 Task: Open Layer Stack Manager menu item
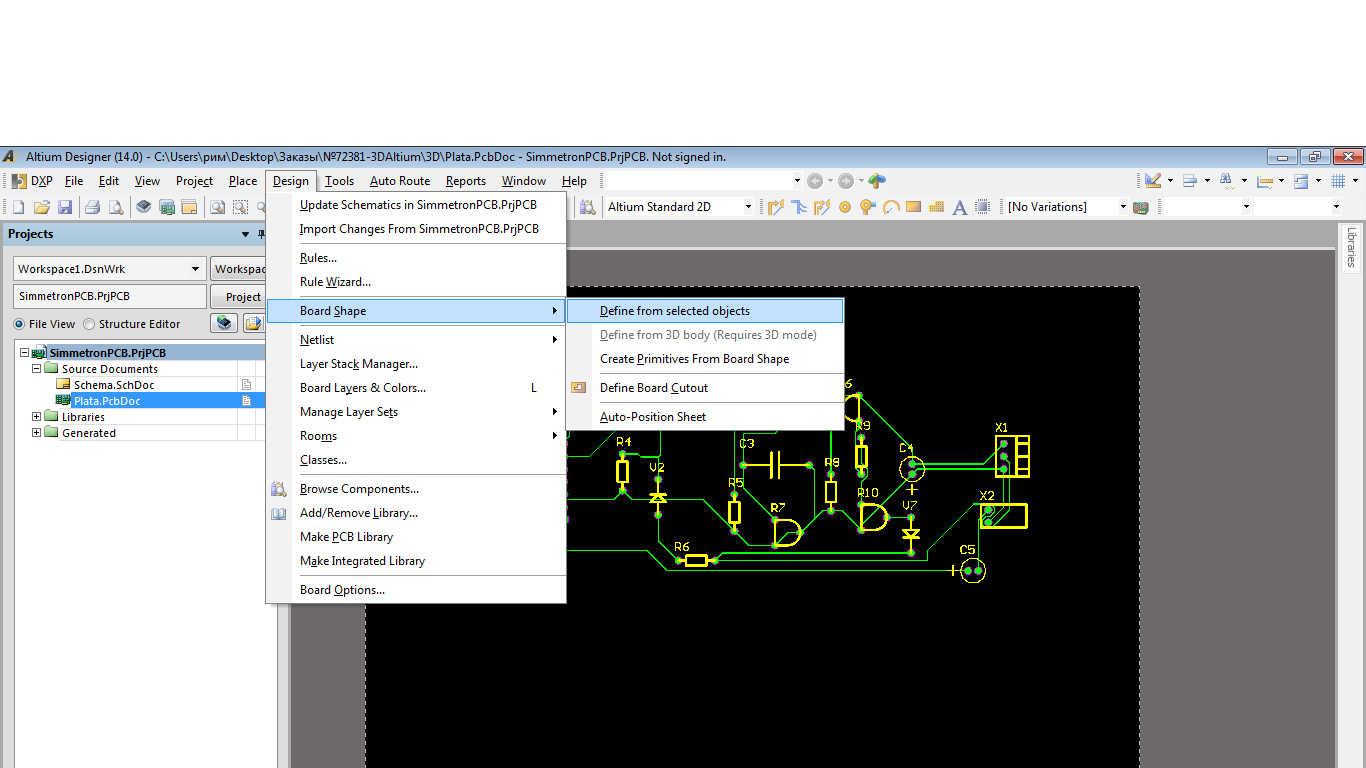pyautogui.click(x=359, y=364)
